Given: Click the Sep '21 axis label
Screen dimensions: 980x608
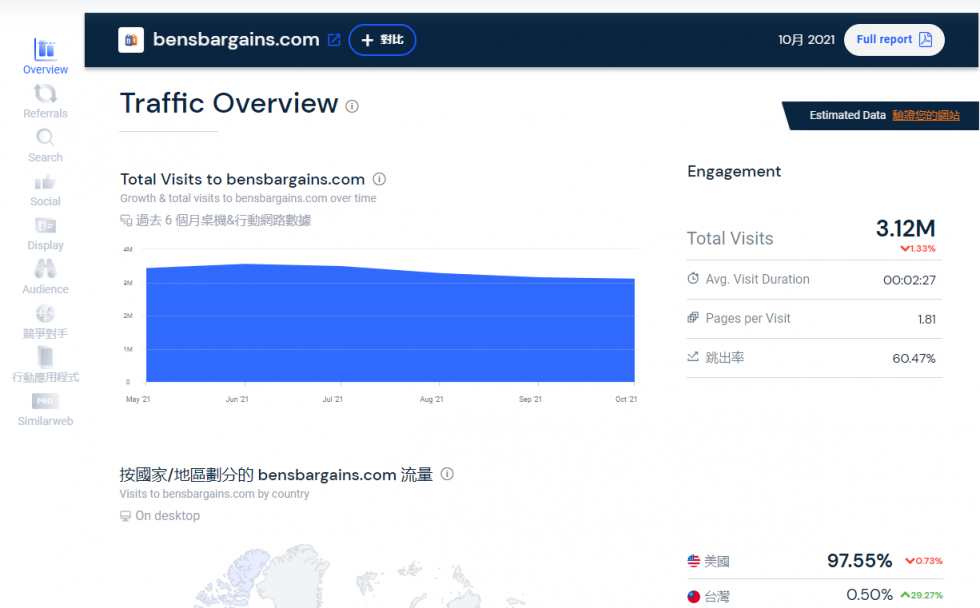Looking at the screenshot, I should pyautogui.click(x=530, y=399).
